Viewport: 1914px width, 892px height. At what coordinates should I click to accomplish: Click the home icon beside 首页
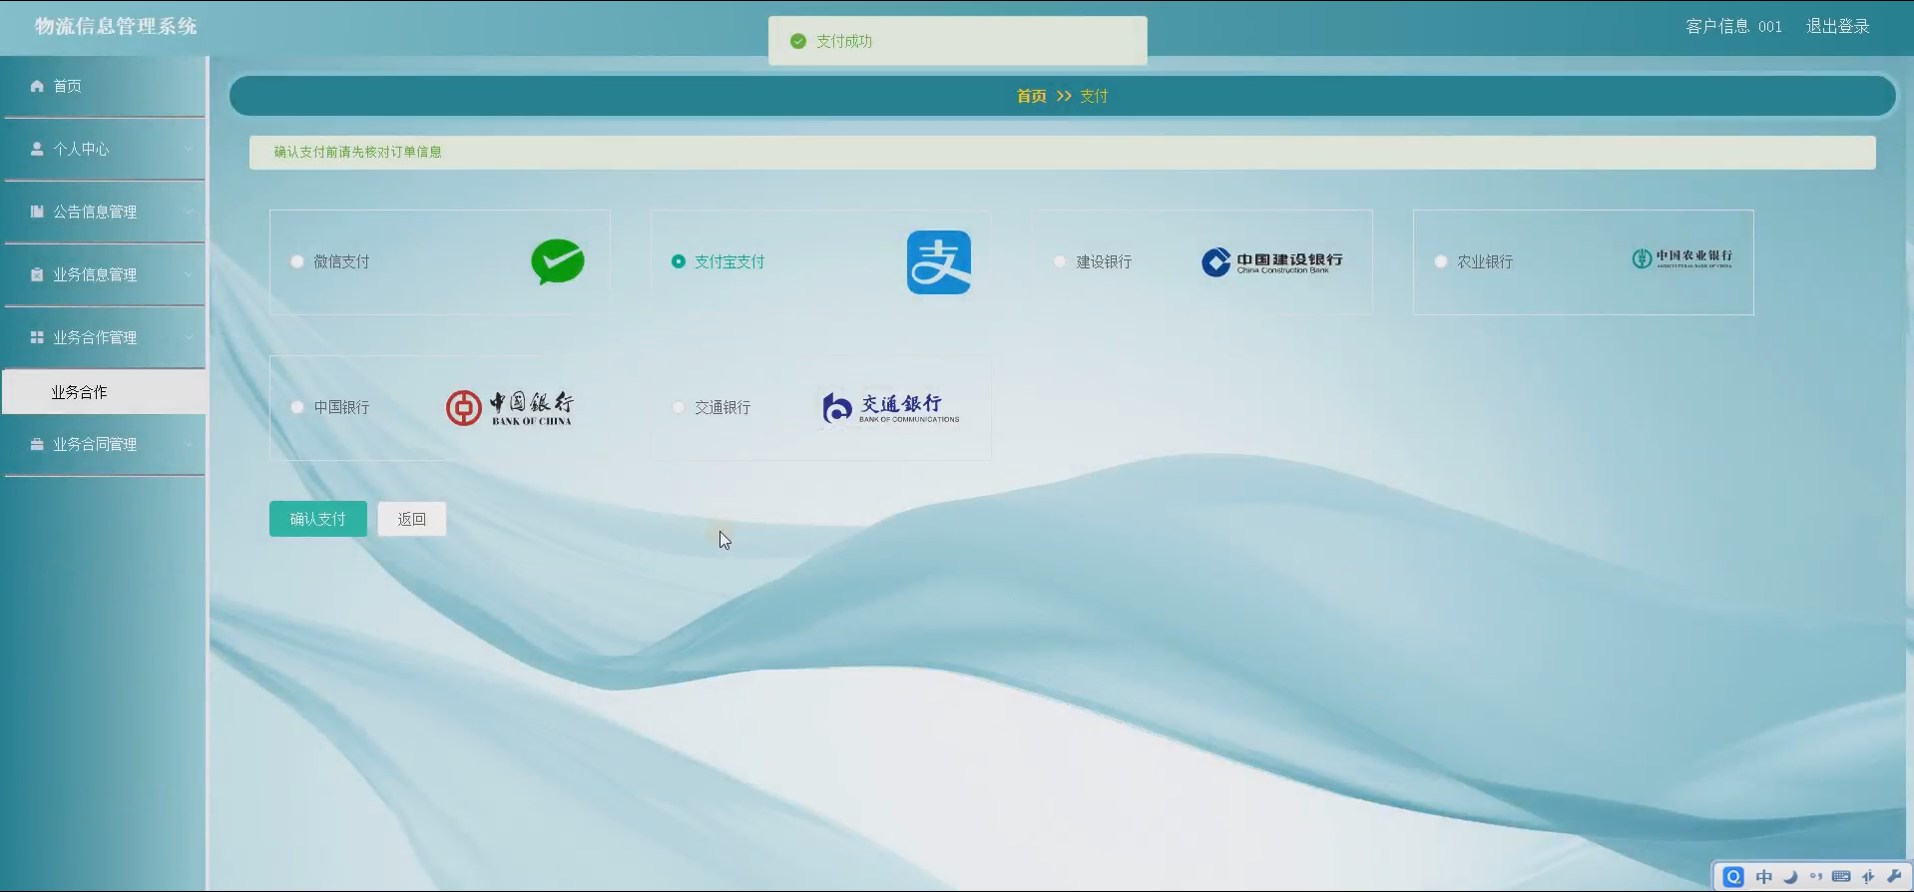[37, 86]
